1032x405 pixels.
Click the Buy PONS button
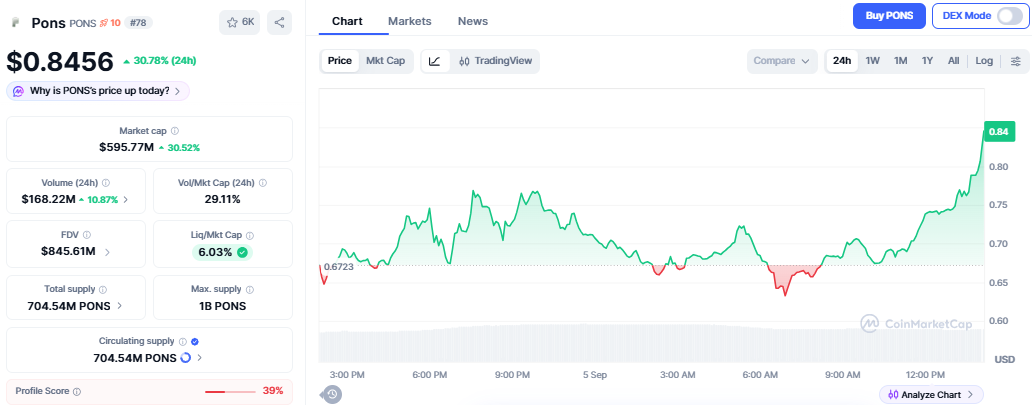889,16
